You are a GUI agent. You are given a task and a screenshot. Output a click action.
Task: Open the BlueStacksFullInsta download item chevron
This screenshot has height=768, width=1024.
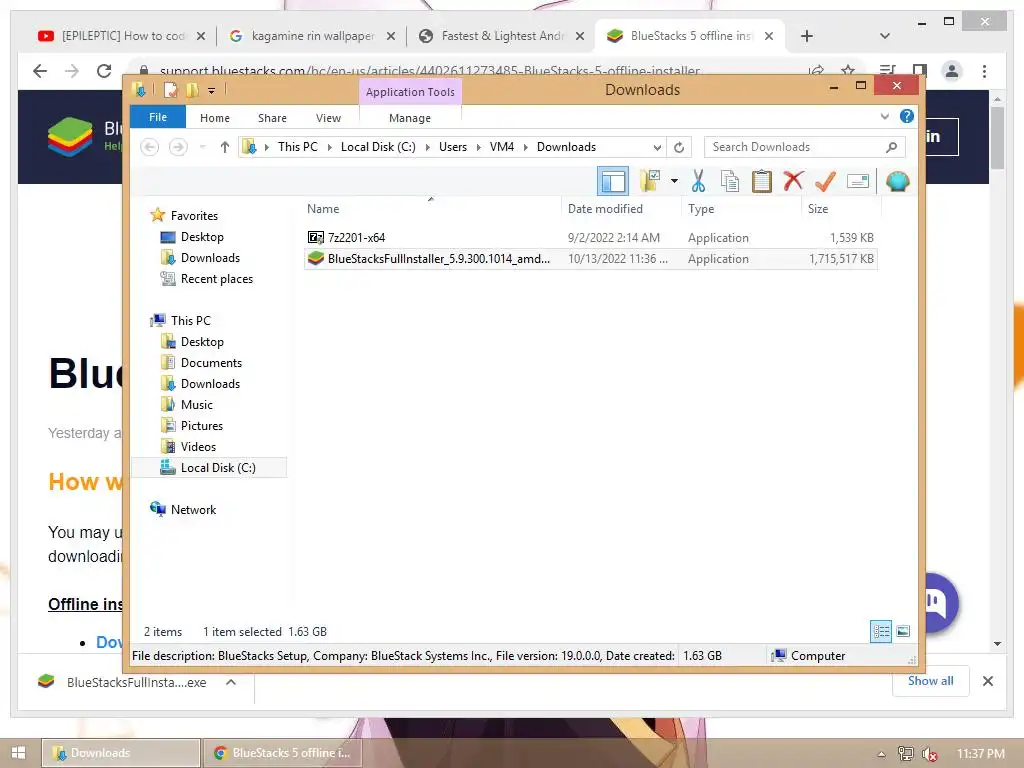tap(231, 682)
